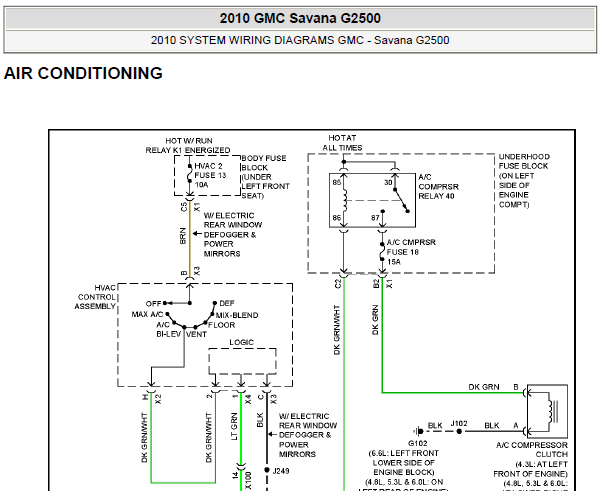602x491 pixels.
Task: Click the vertical 'BRN' wire label
Action: pyautogui.click(x=183, y=236)
